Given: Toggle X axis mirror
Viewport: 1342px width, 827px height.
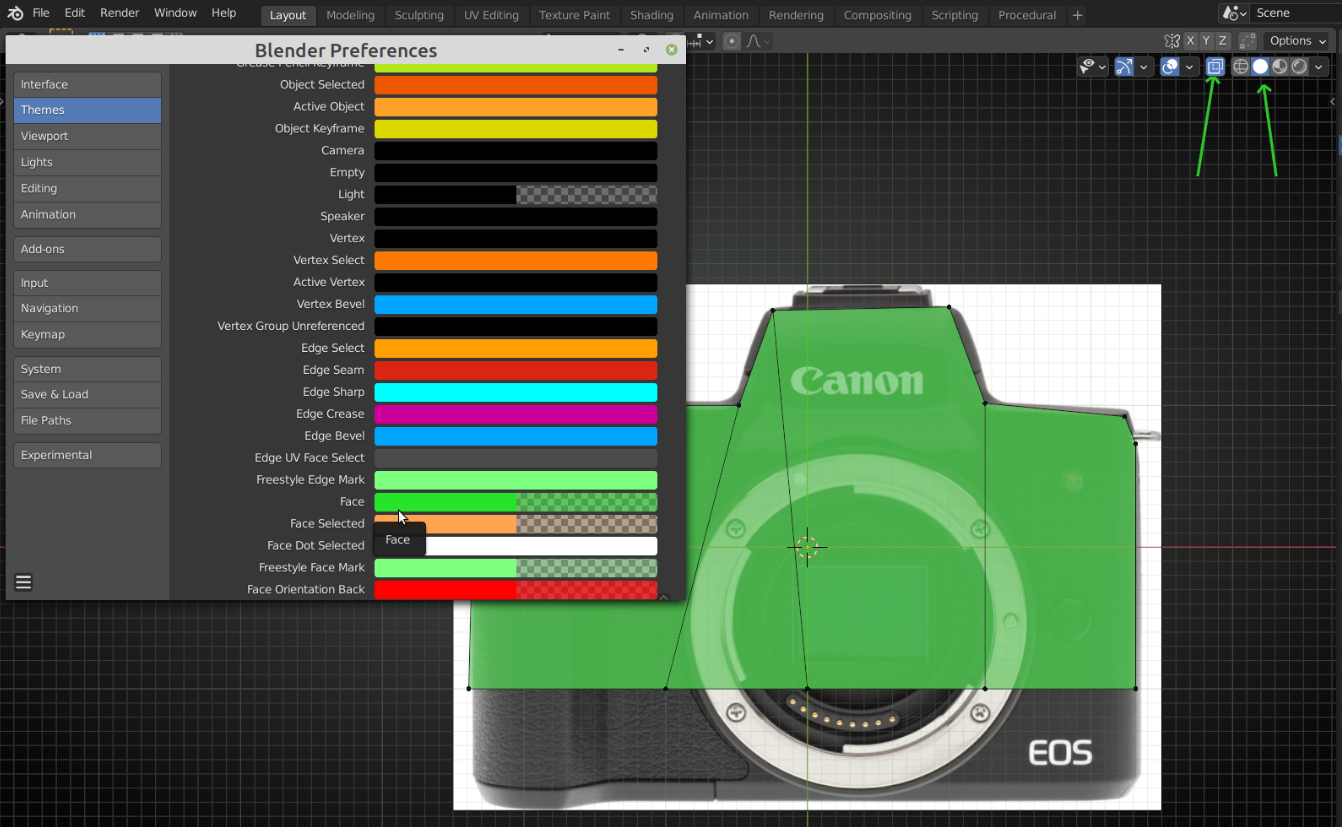Looking at the screenshot, I should pos(1190,41).
